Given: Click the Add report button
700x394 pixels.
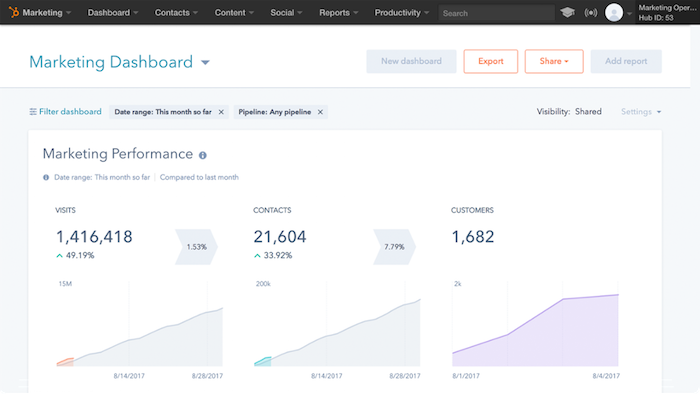Looking at the screenshot, I should [626, 61].
